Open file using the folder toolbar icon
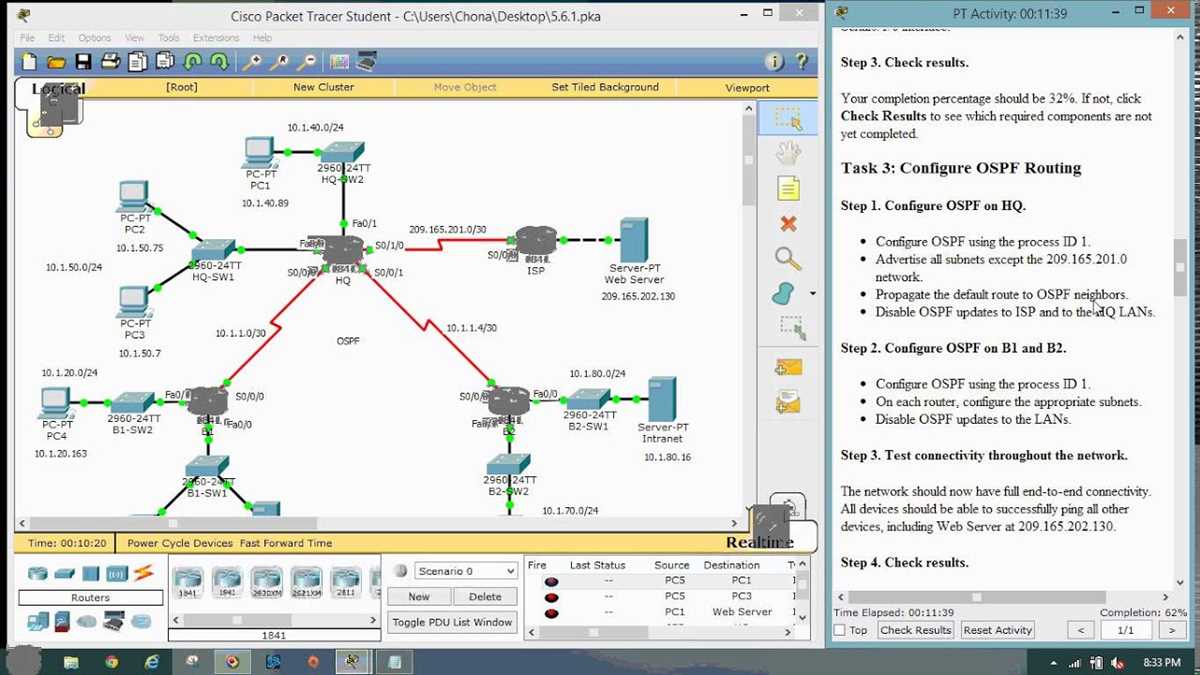This screenshot has height=675, width=1200. pyautogui.click(x=56, y=62)
